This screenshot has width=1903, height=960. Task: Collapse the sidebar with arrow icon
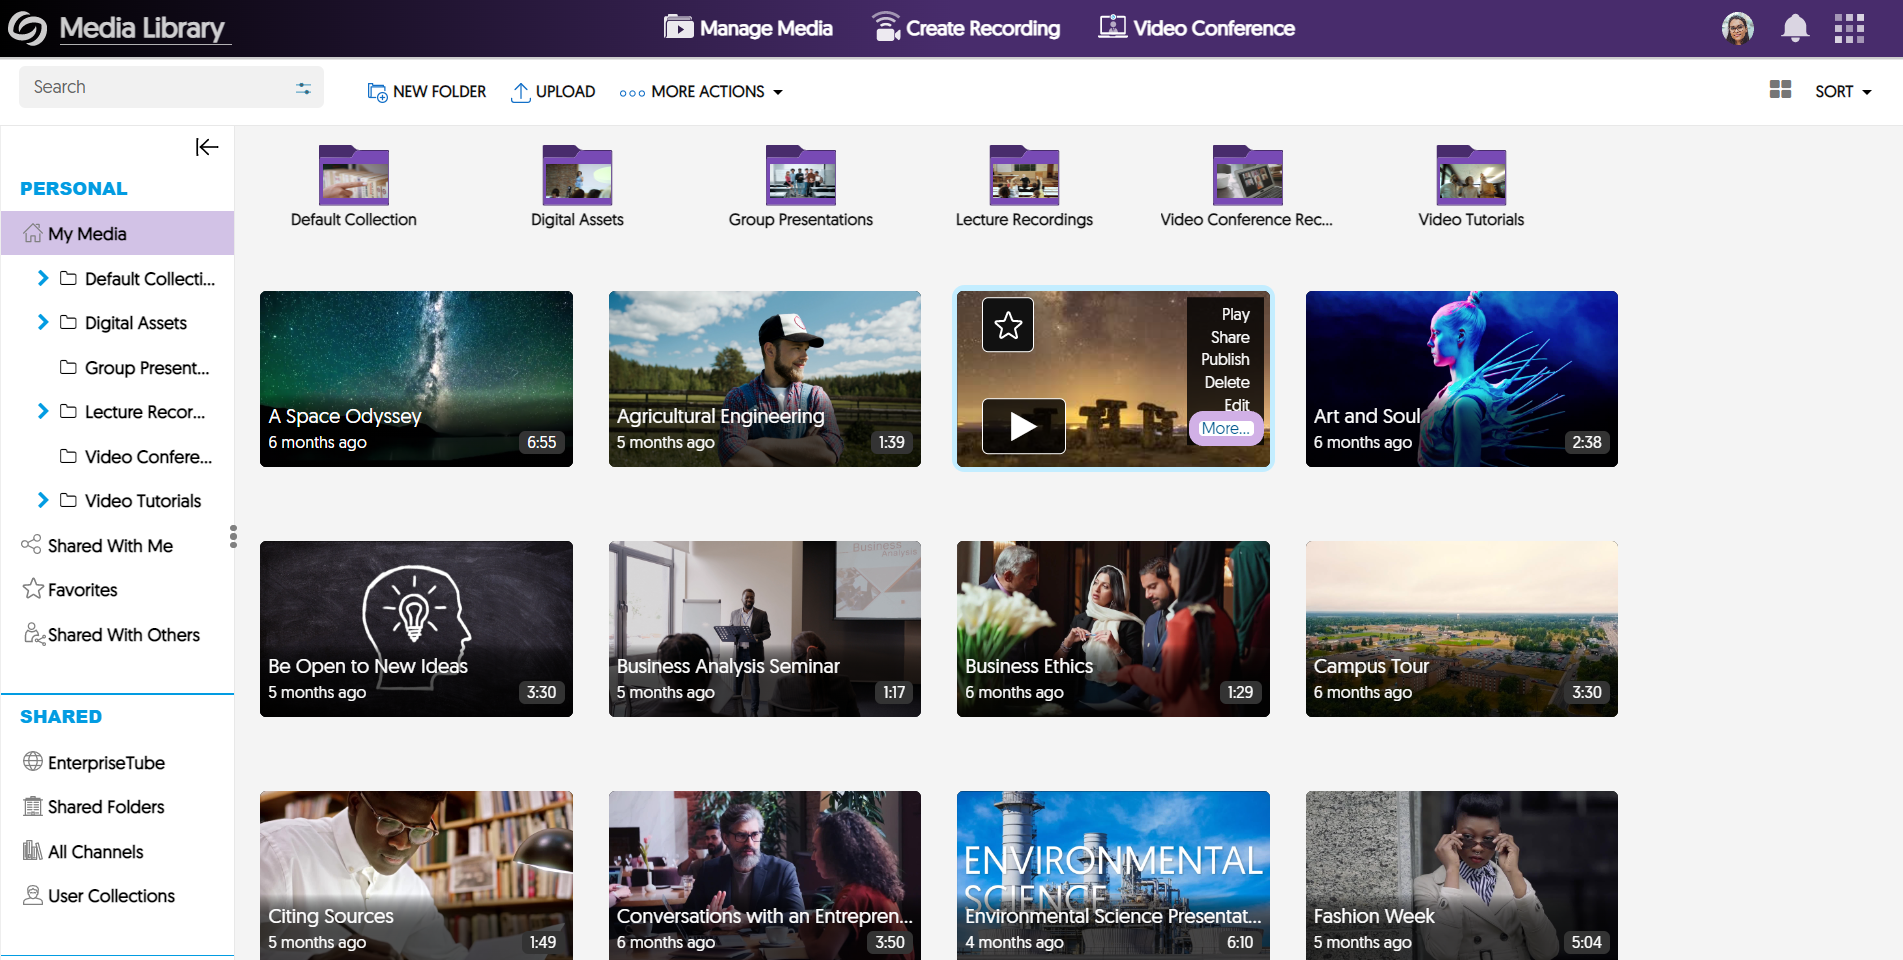(206, 147)
